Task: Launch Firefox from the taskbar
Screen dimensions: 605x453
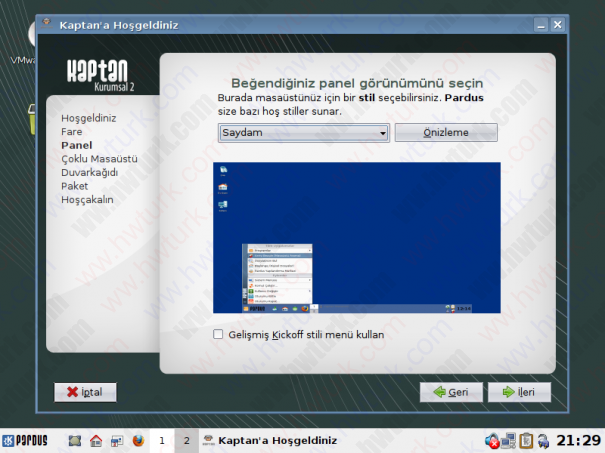Action: (138, 440)
